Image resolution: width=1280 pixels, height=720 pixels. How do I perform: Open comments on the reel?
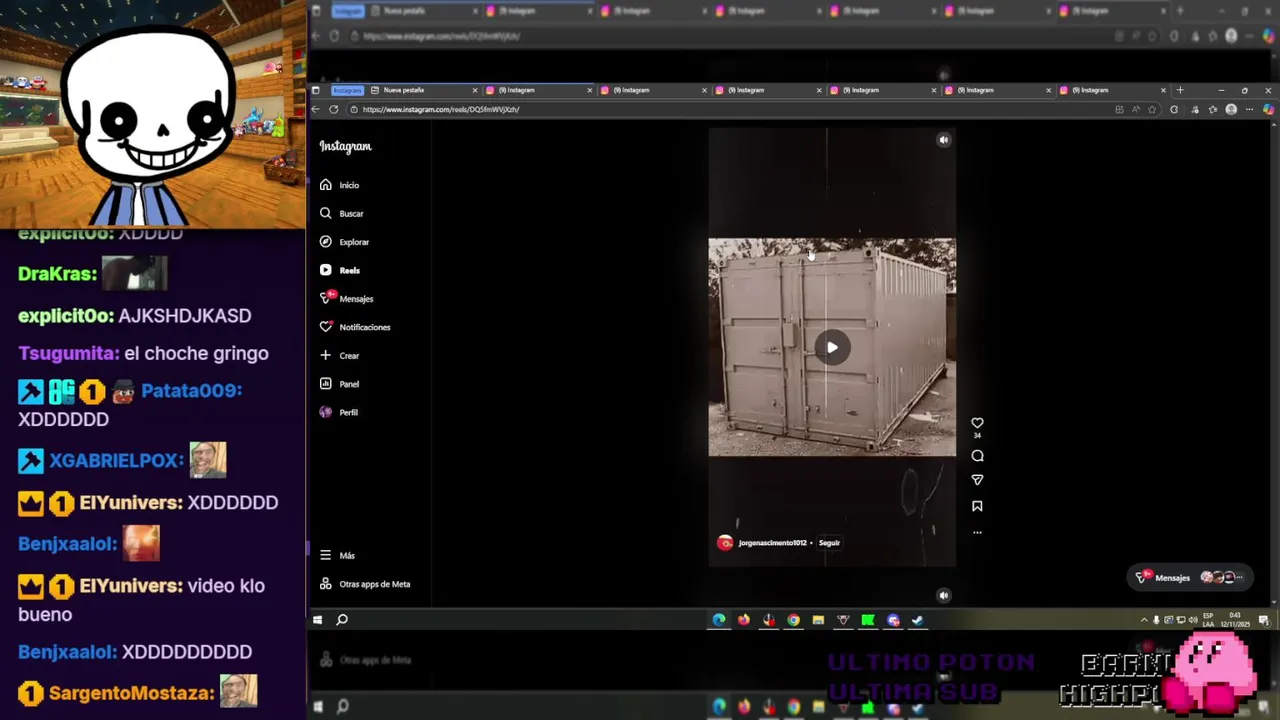click(977, 456)
